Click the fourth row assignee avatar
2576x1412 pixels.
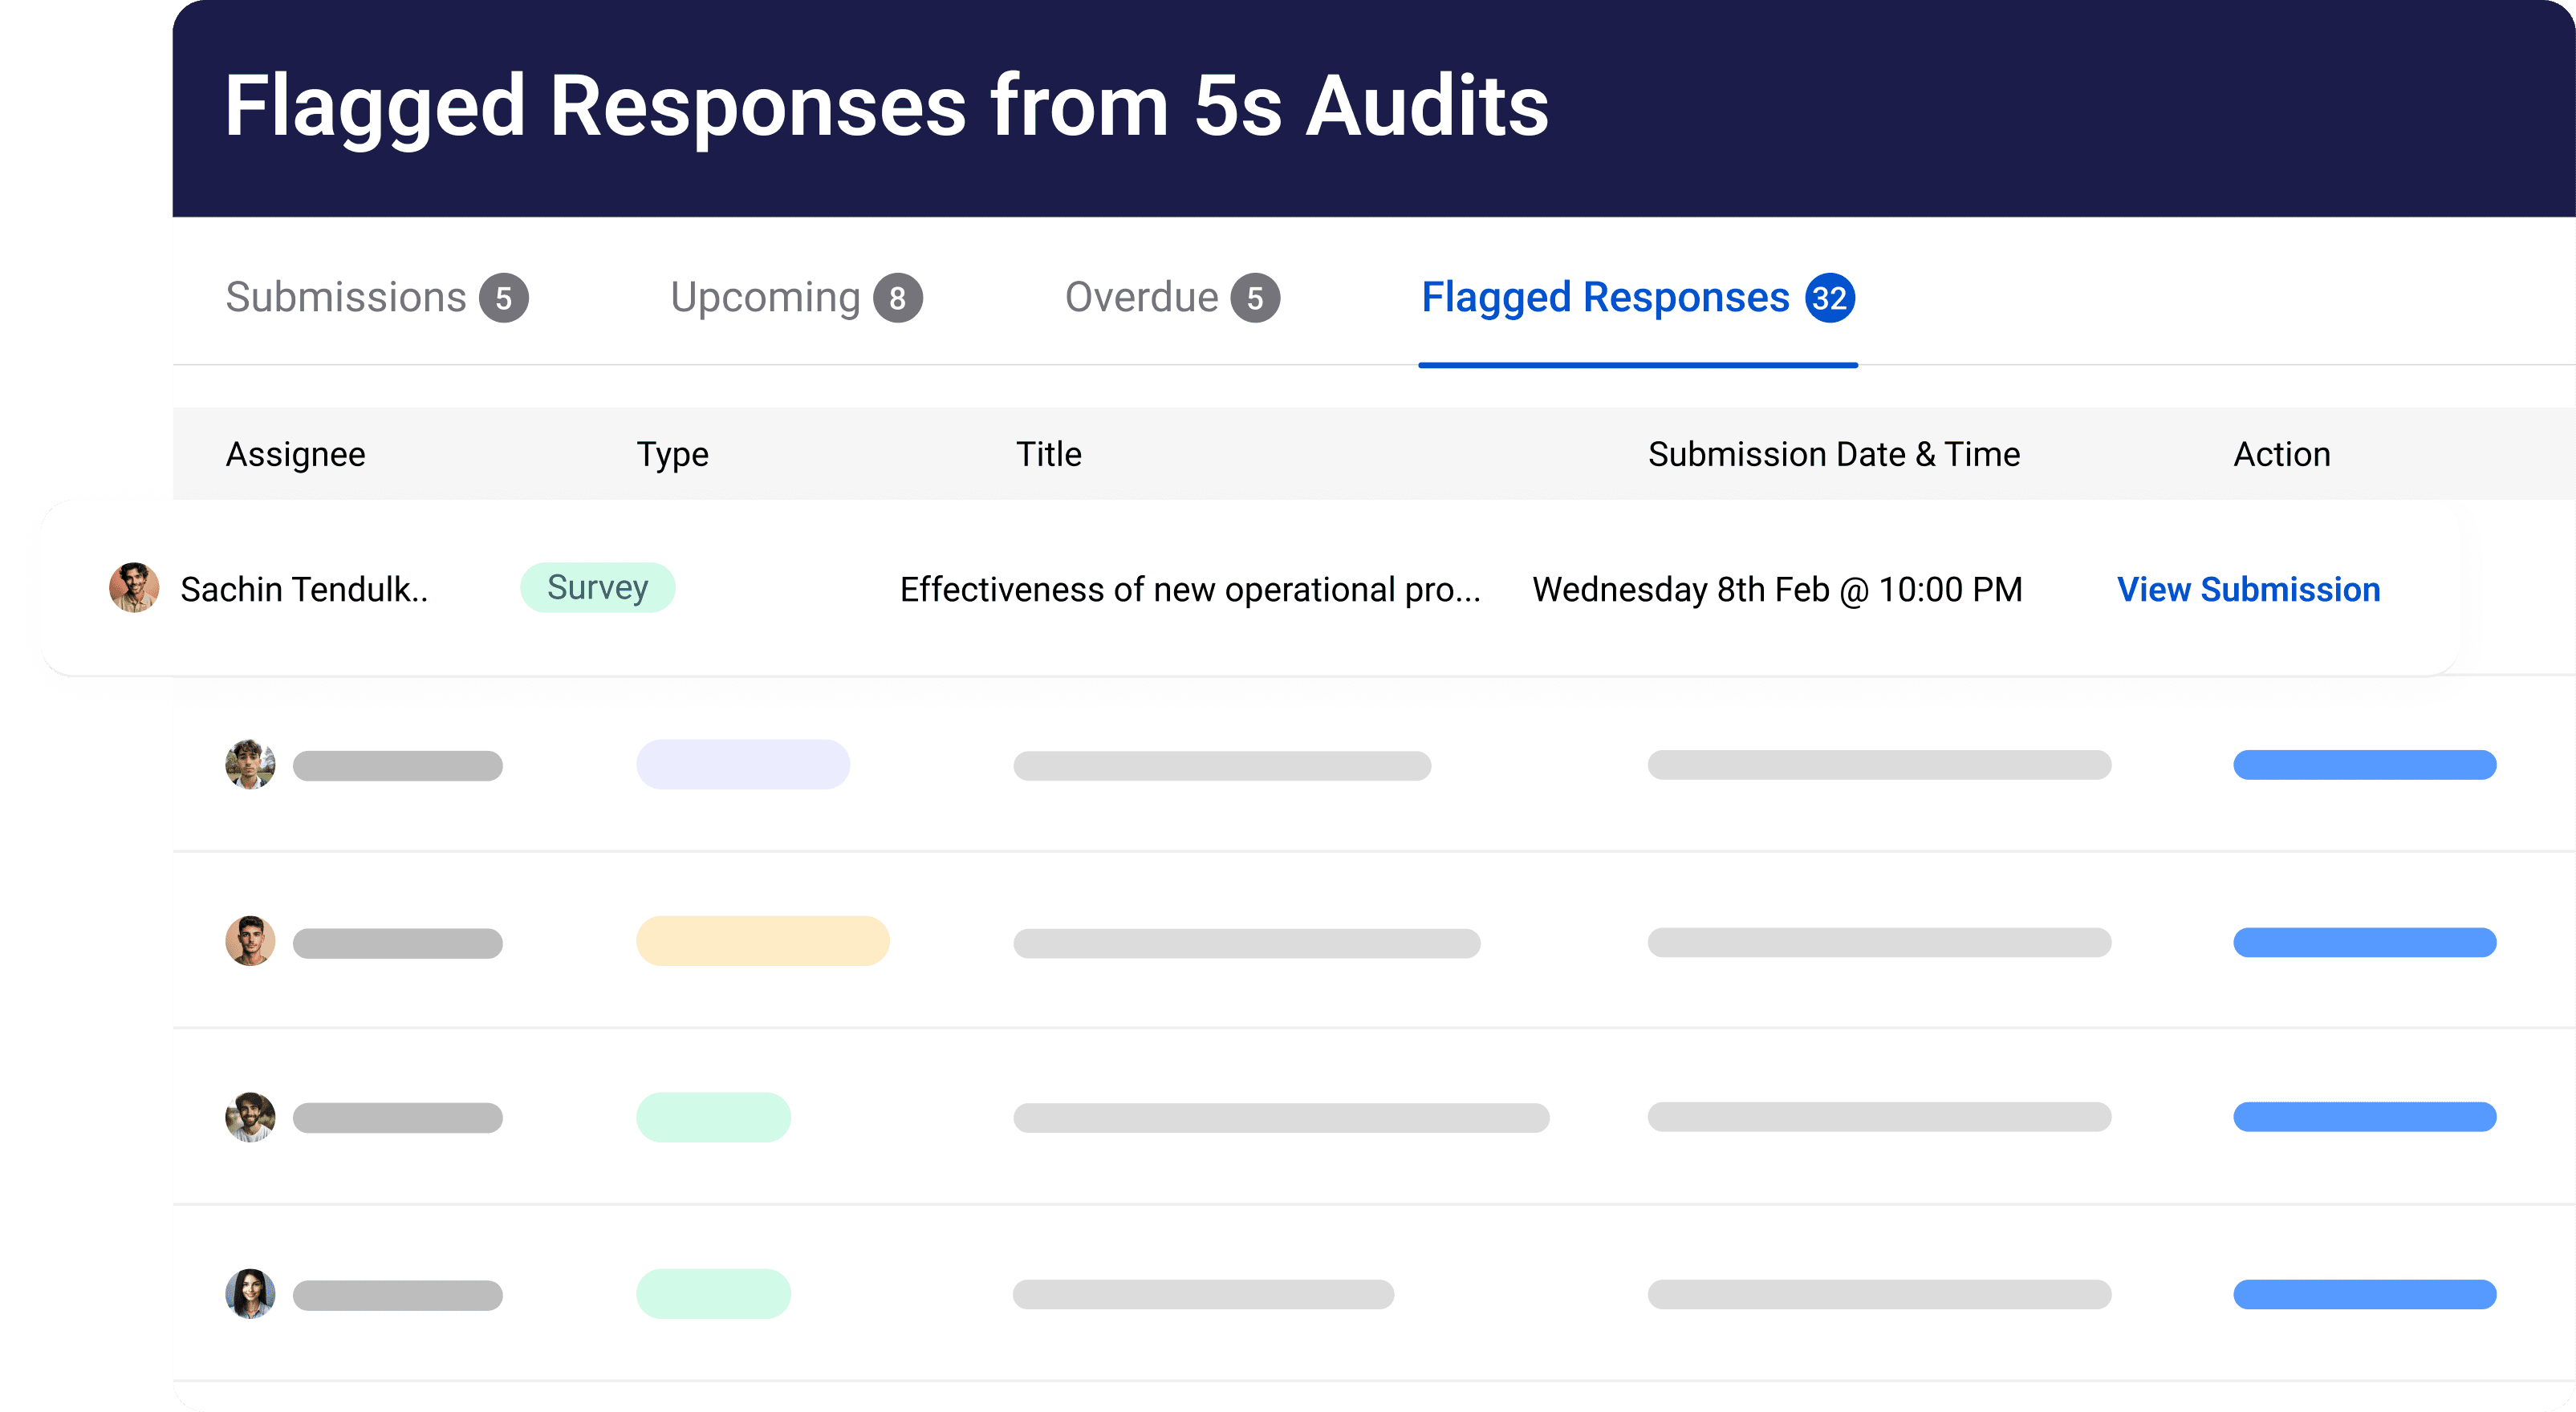pyautogui.click(x=250, y=1117)
